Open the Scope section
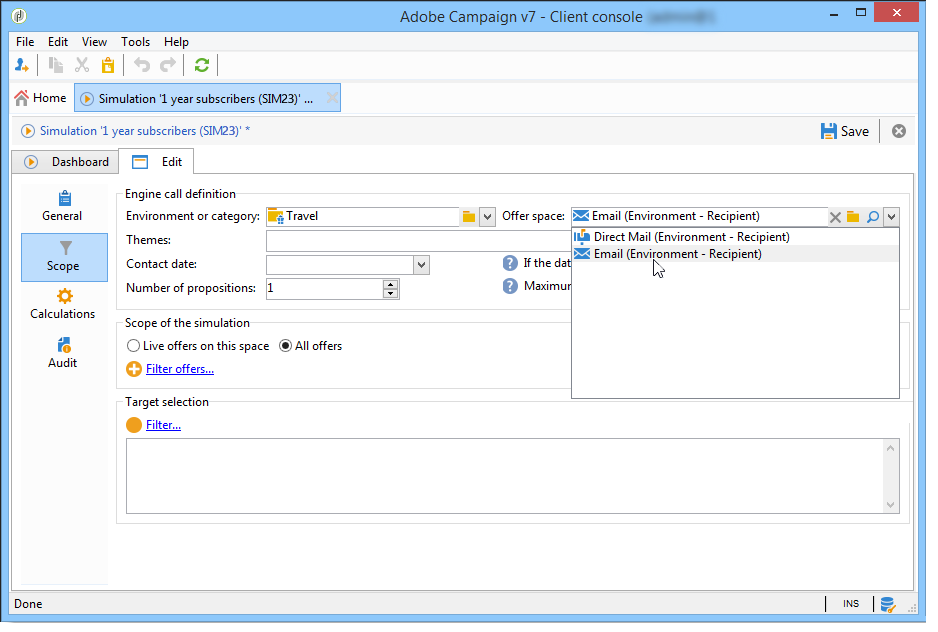The image size is (938, 632). [64, 258]
